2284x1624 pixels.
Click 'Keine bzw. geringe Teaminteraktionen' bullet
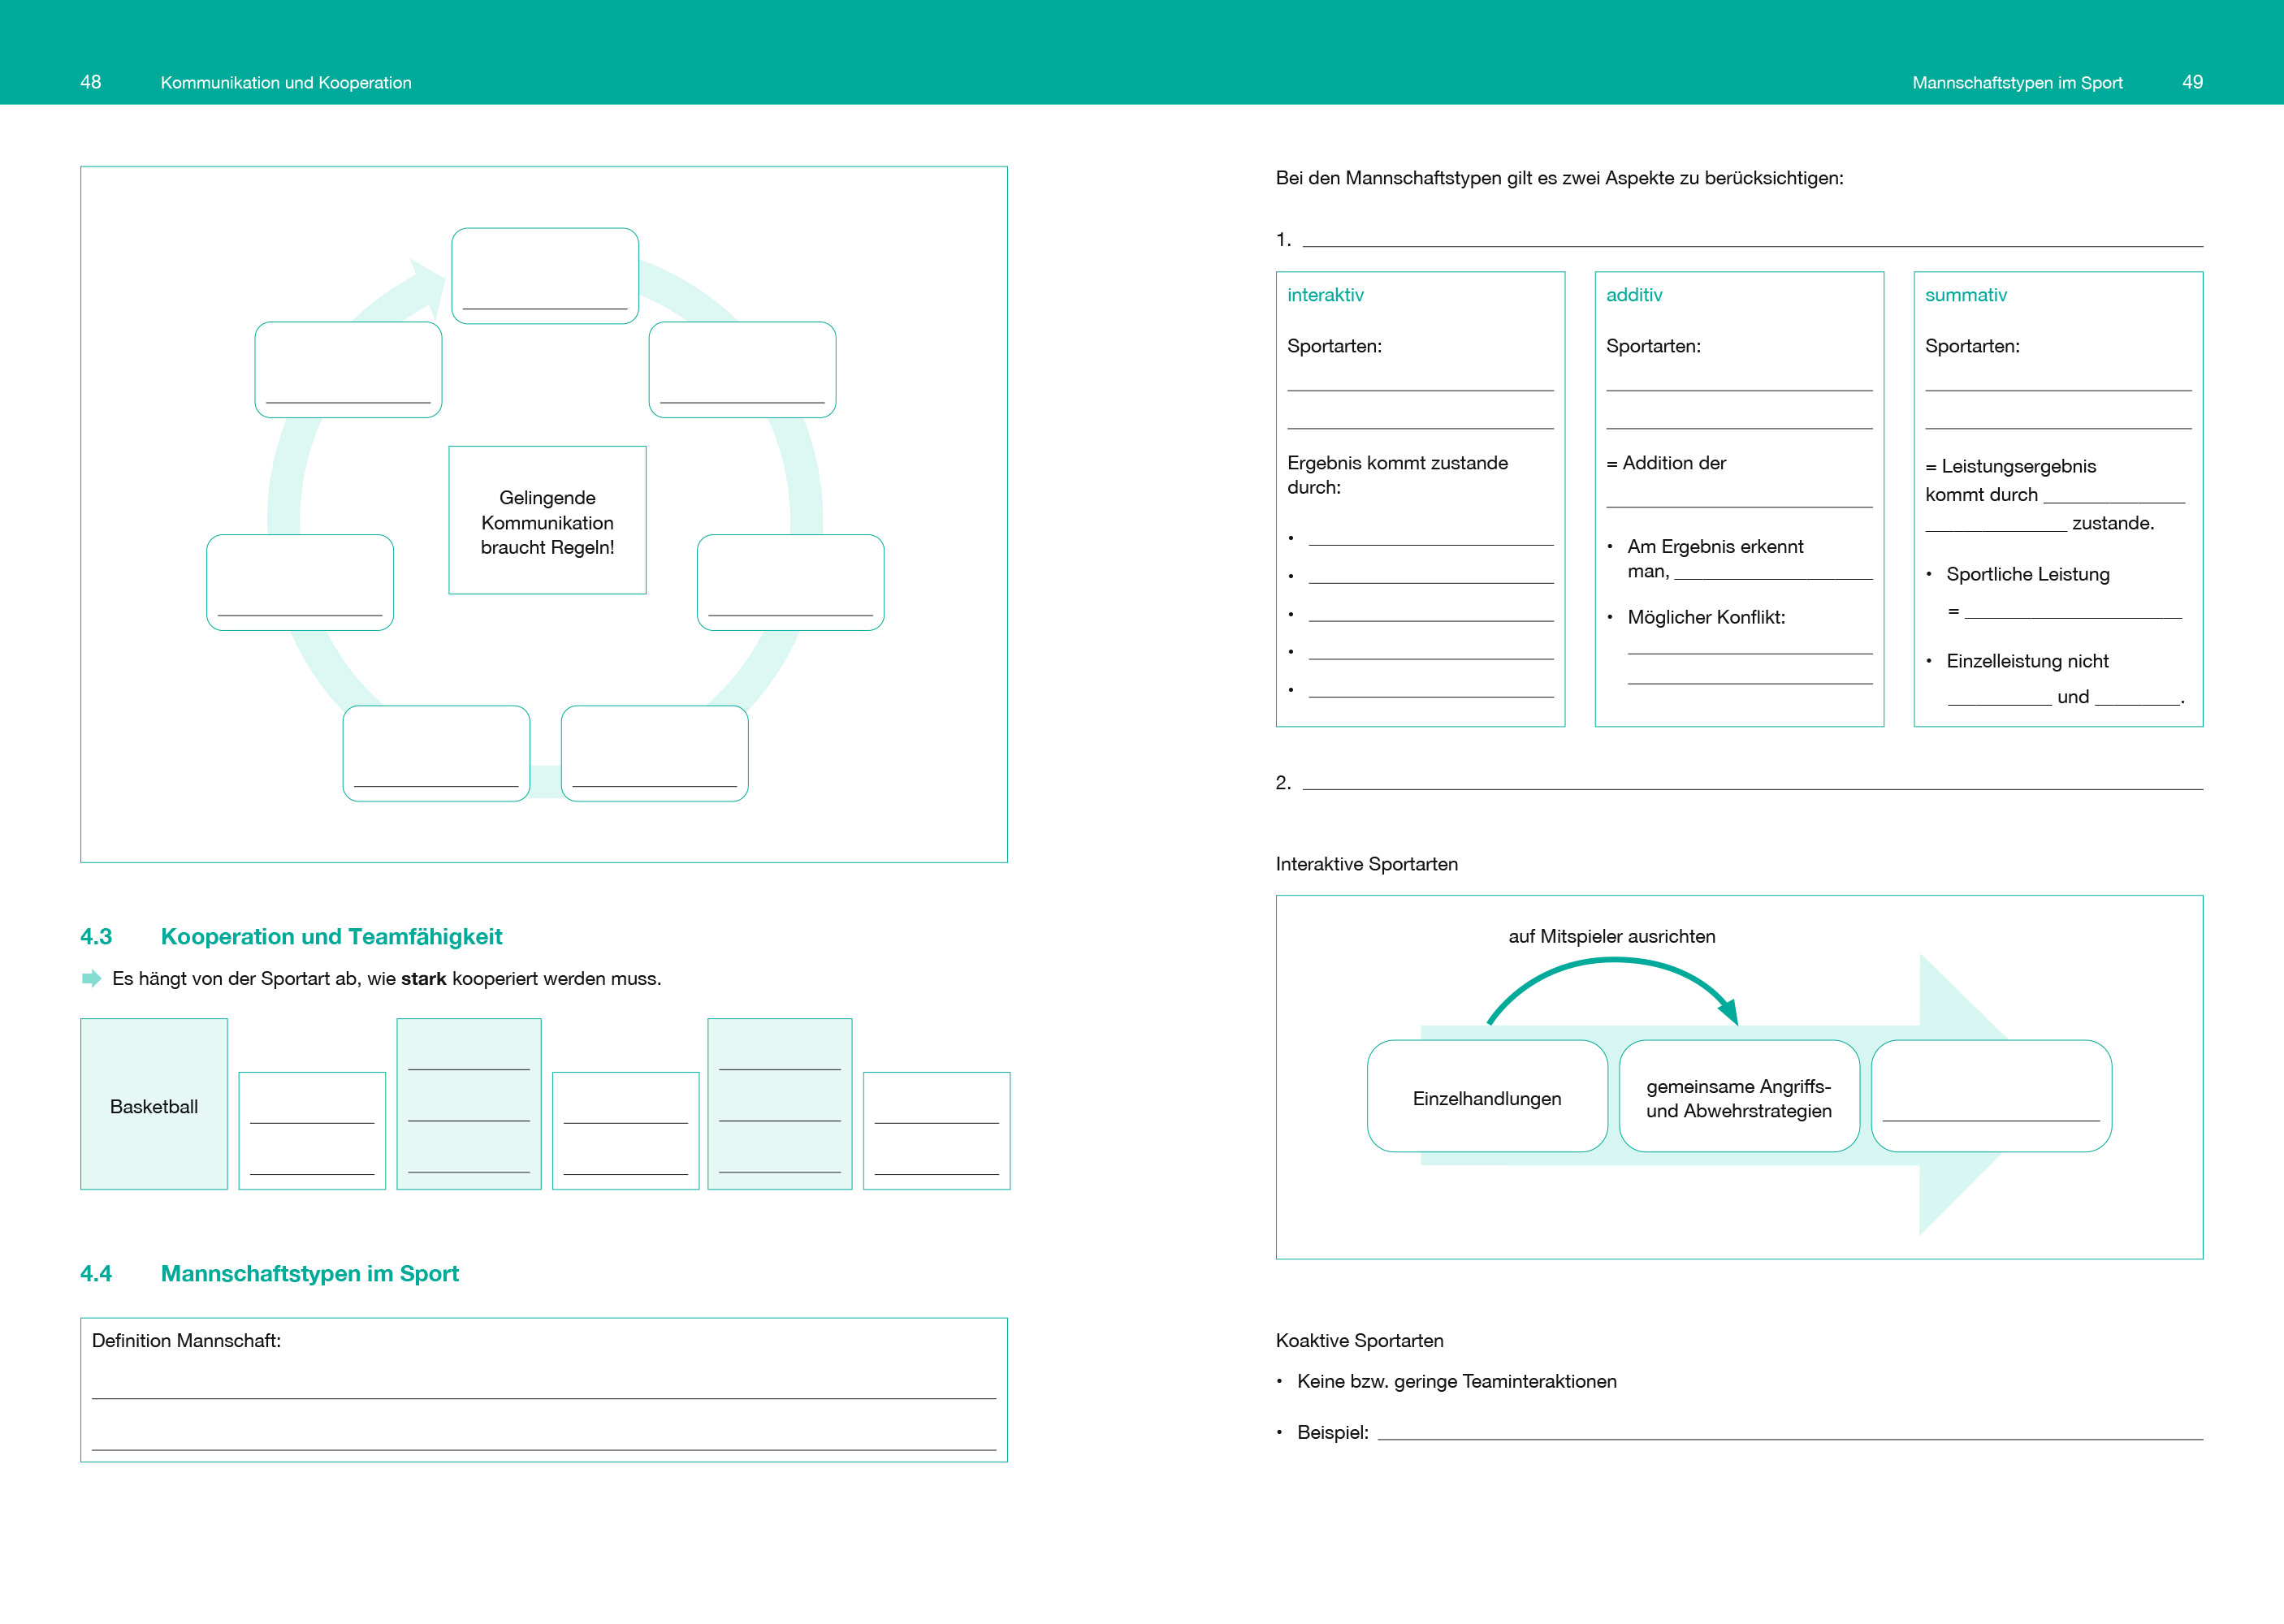pos(1456,1381)
